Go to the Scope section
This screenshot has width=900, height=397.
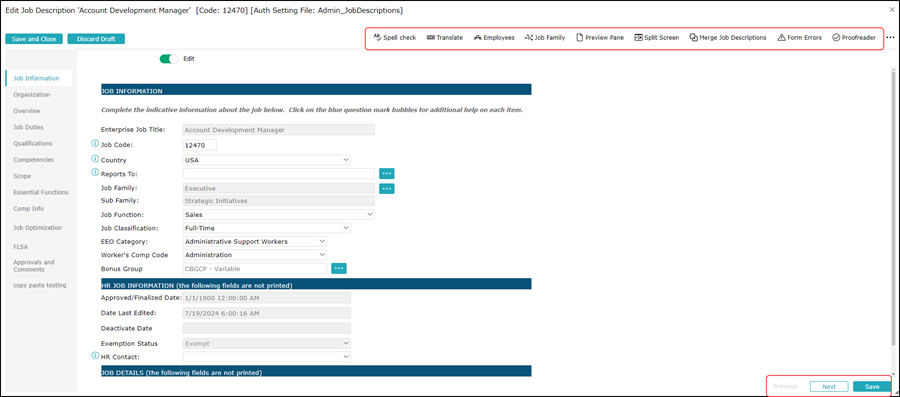coord(22,176)
